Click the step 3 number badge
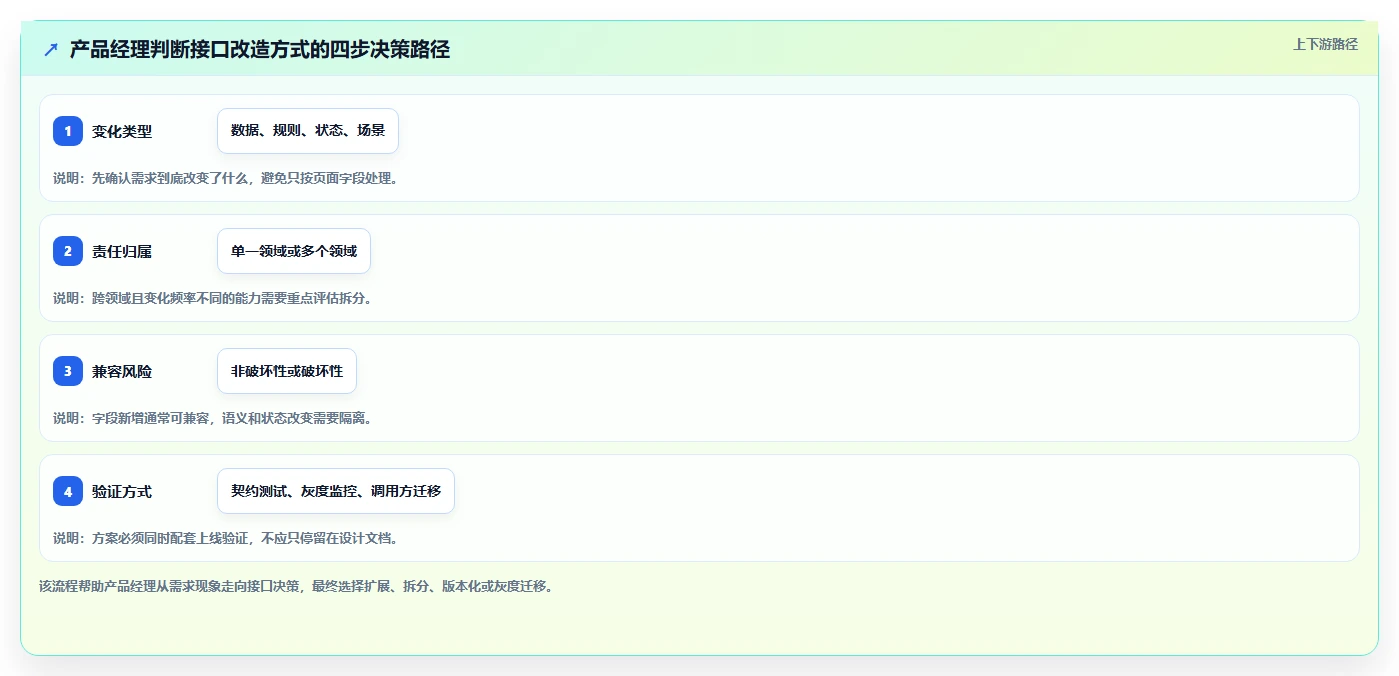The image size is (1399, 676). pyautogui.click(x=68, y=371)
